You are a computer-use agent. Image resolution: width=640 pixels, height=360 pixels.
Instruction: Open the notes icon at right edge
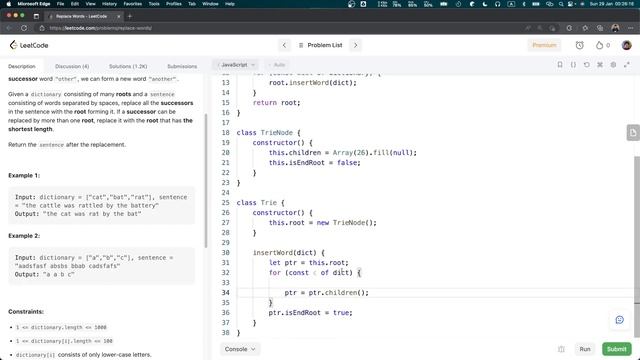633,133
